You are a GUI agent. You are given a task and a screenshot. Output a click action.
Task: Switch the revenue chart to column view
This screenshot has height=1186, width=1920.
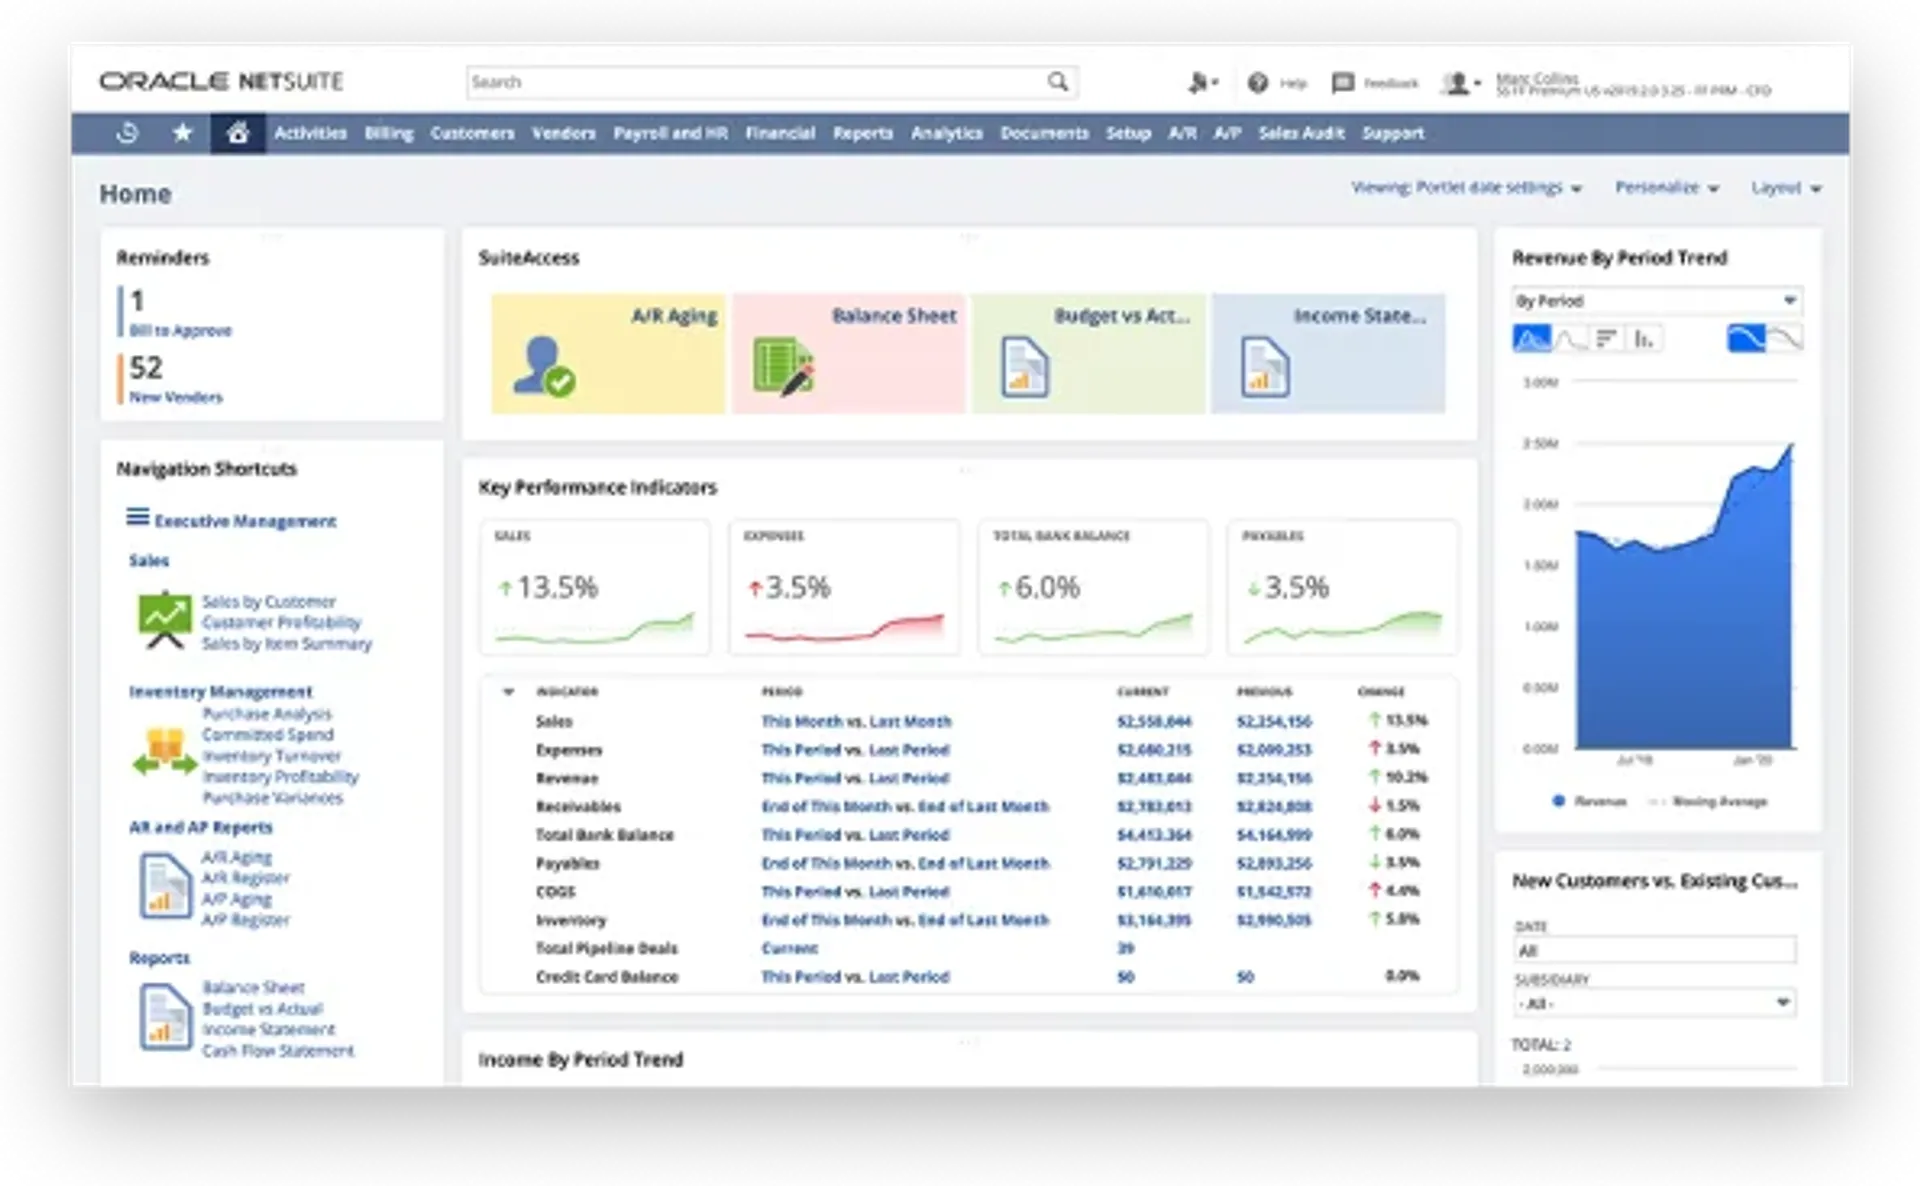[x=1644, y=339]
